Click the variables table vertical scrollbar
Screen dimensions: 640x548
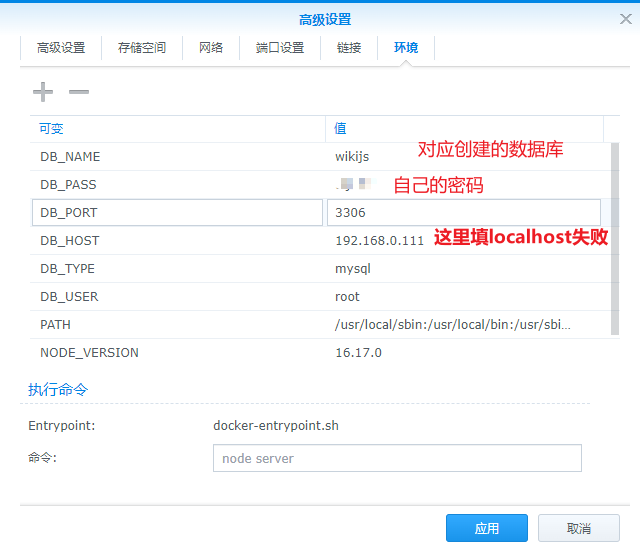pyautogui.click(x=615, y=239)
